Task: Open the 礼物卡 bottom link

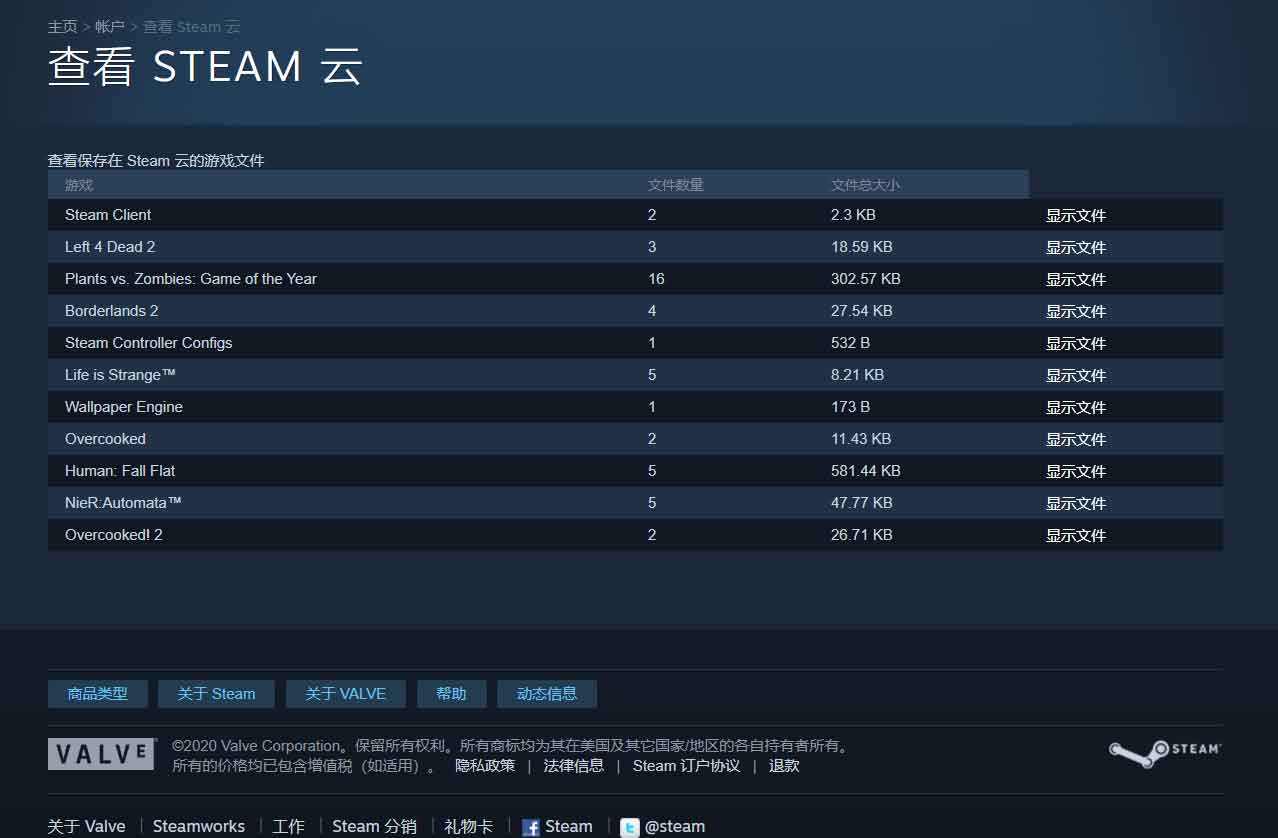Action: [x=469, y=827]
